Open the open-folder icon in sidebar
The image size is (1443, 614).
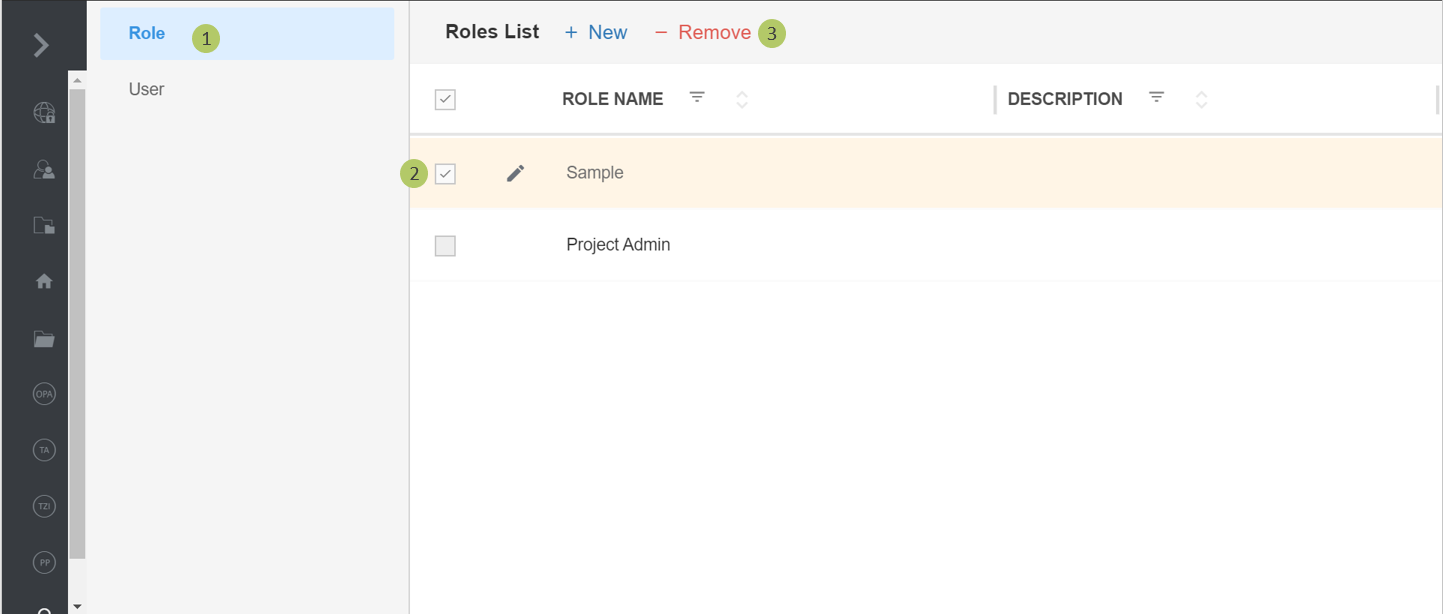point(44,339)
